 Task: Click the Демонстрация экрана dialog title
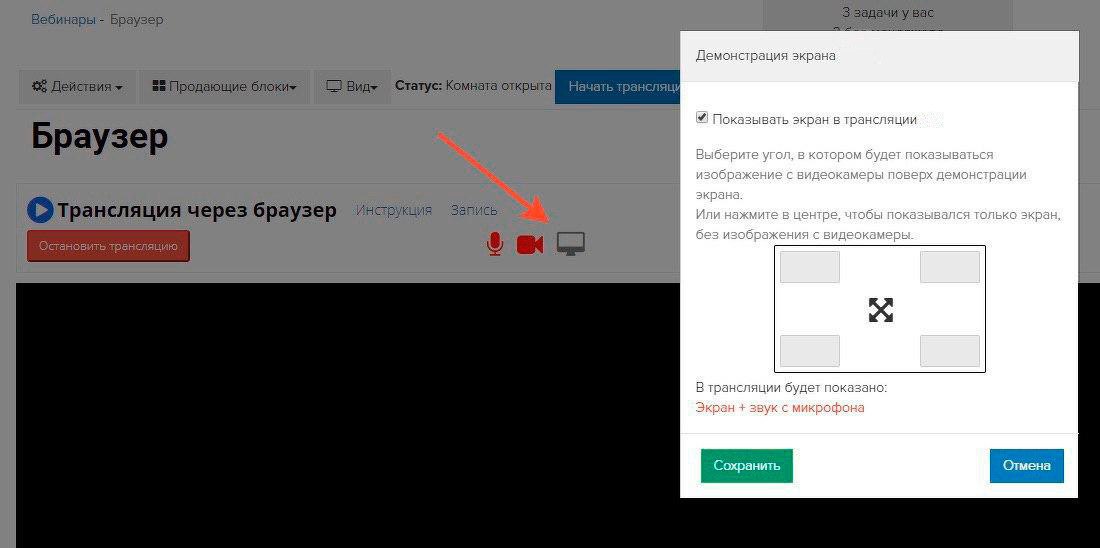(765, 56)
